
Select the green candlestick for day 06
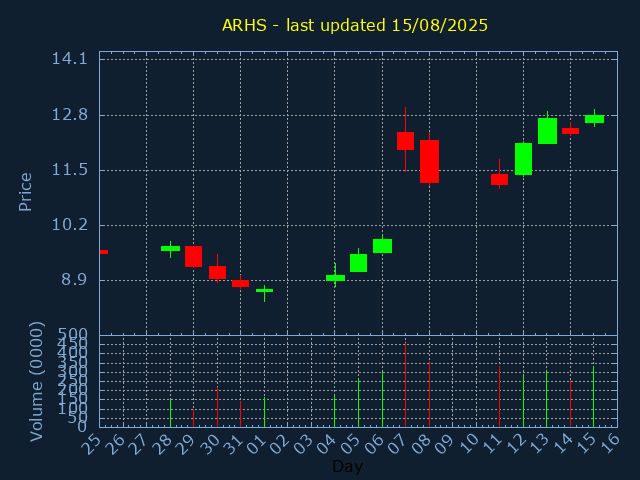[382, 246]
